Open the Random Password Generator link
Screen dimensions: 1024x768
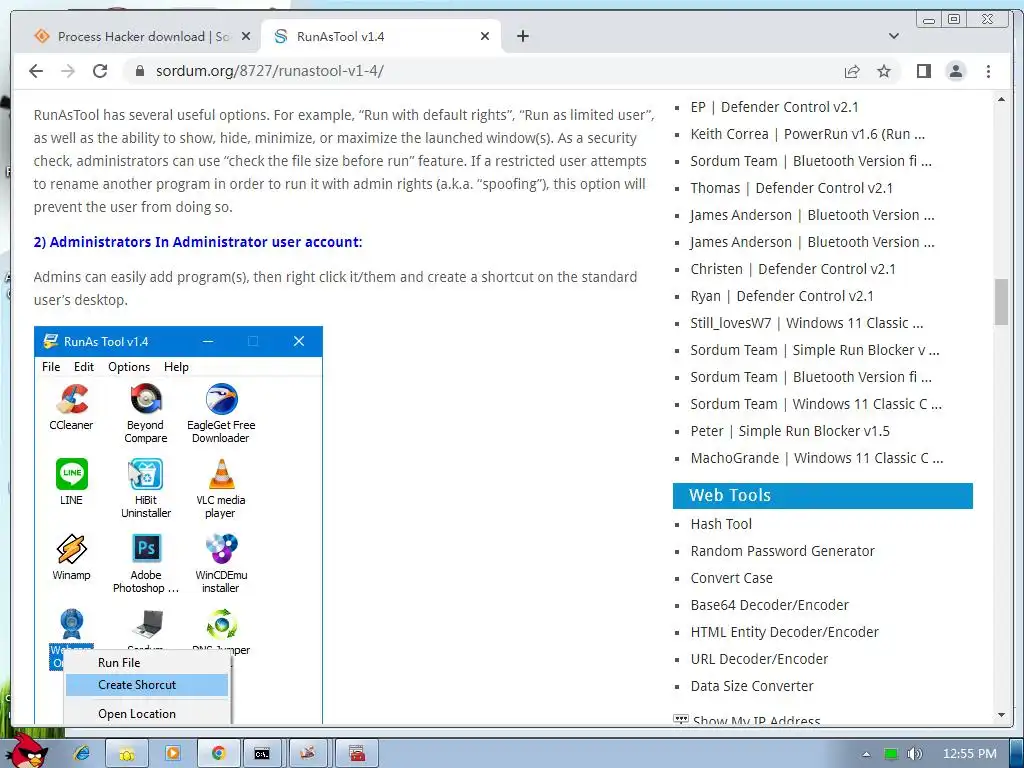tap(782, 551)
